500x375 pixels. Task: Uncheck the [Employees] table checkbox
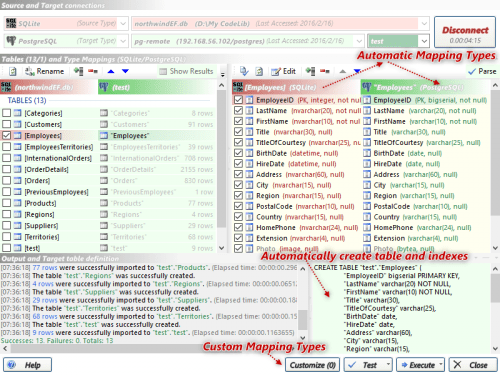tap(6, 135)
